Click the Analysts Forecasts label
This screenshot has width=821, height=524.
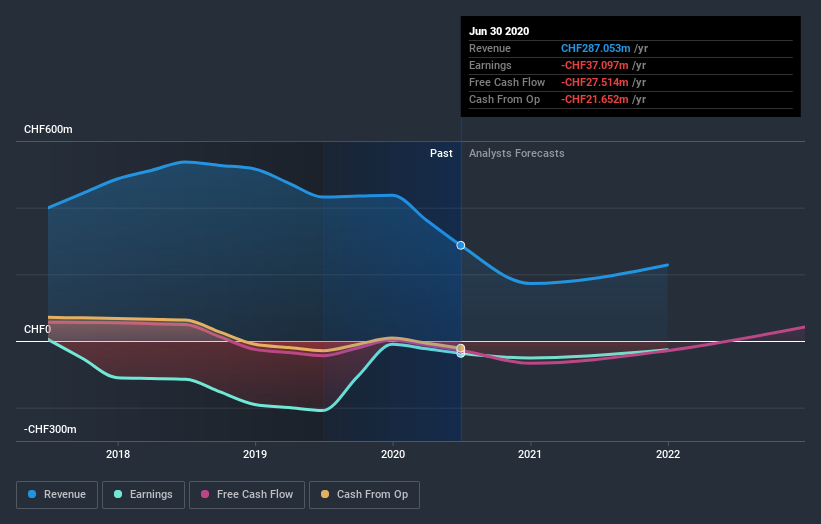point(517,153)
